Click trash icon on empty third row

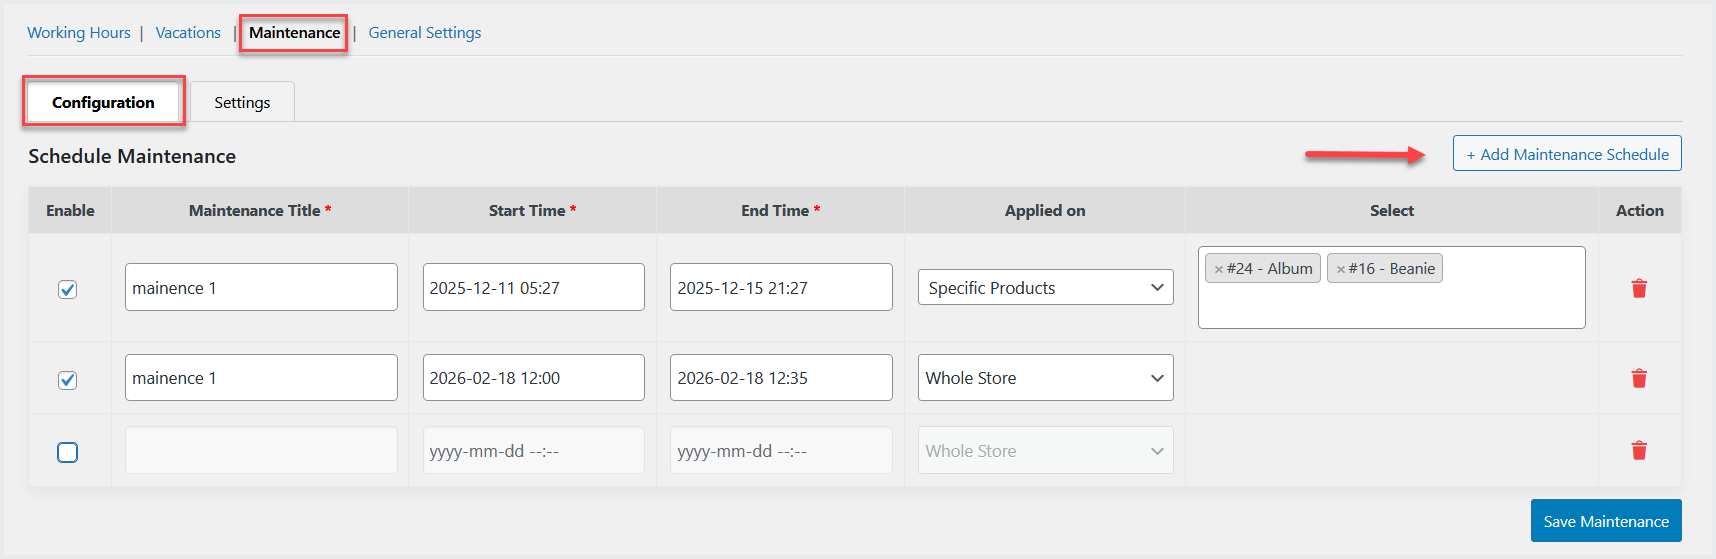tap(1639, 450)
